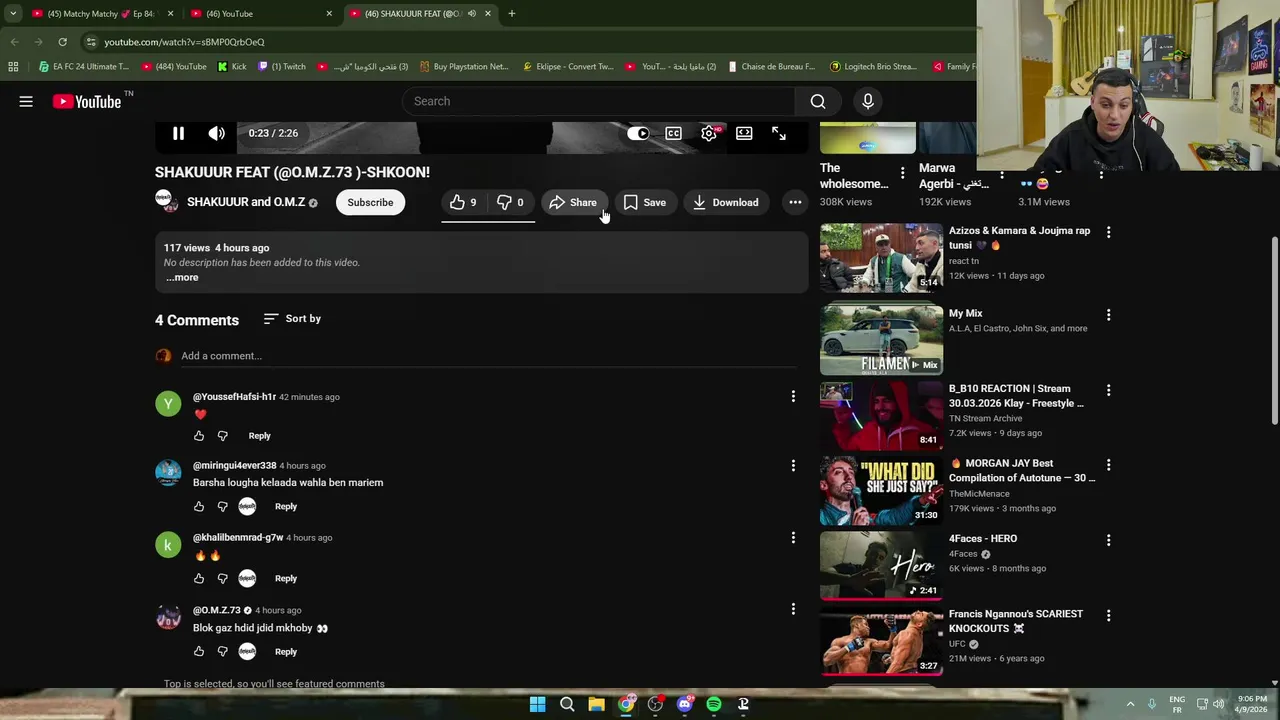Save video to playlist

coord(644,202)
